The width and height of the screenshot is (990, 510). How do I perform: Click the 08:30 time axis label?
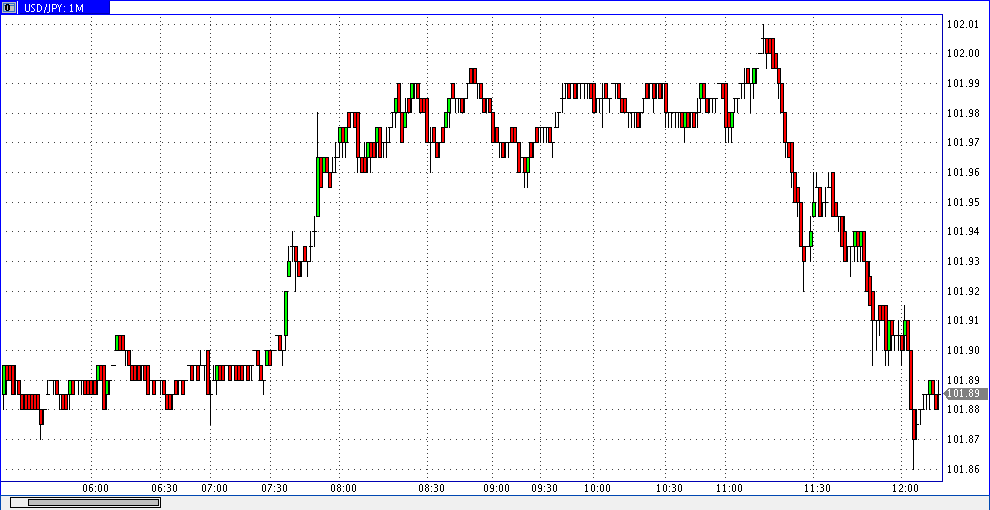[432, 489]
